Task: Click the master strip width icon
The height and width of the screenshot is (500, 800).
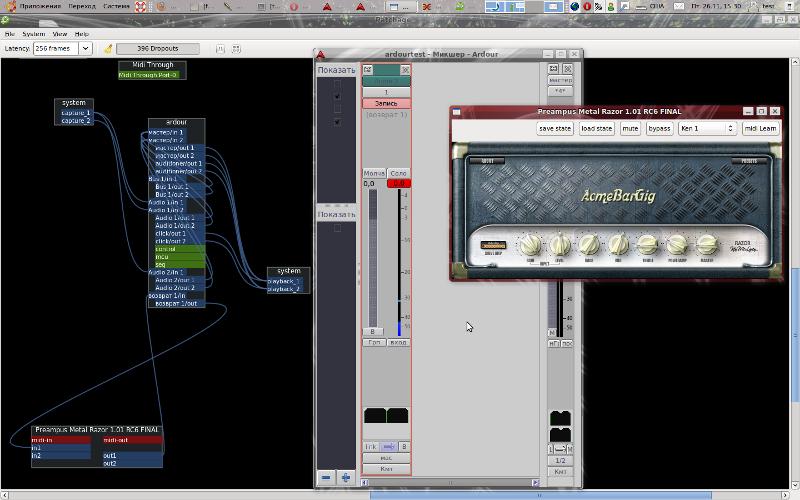Action: [554, 68]
